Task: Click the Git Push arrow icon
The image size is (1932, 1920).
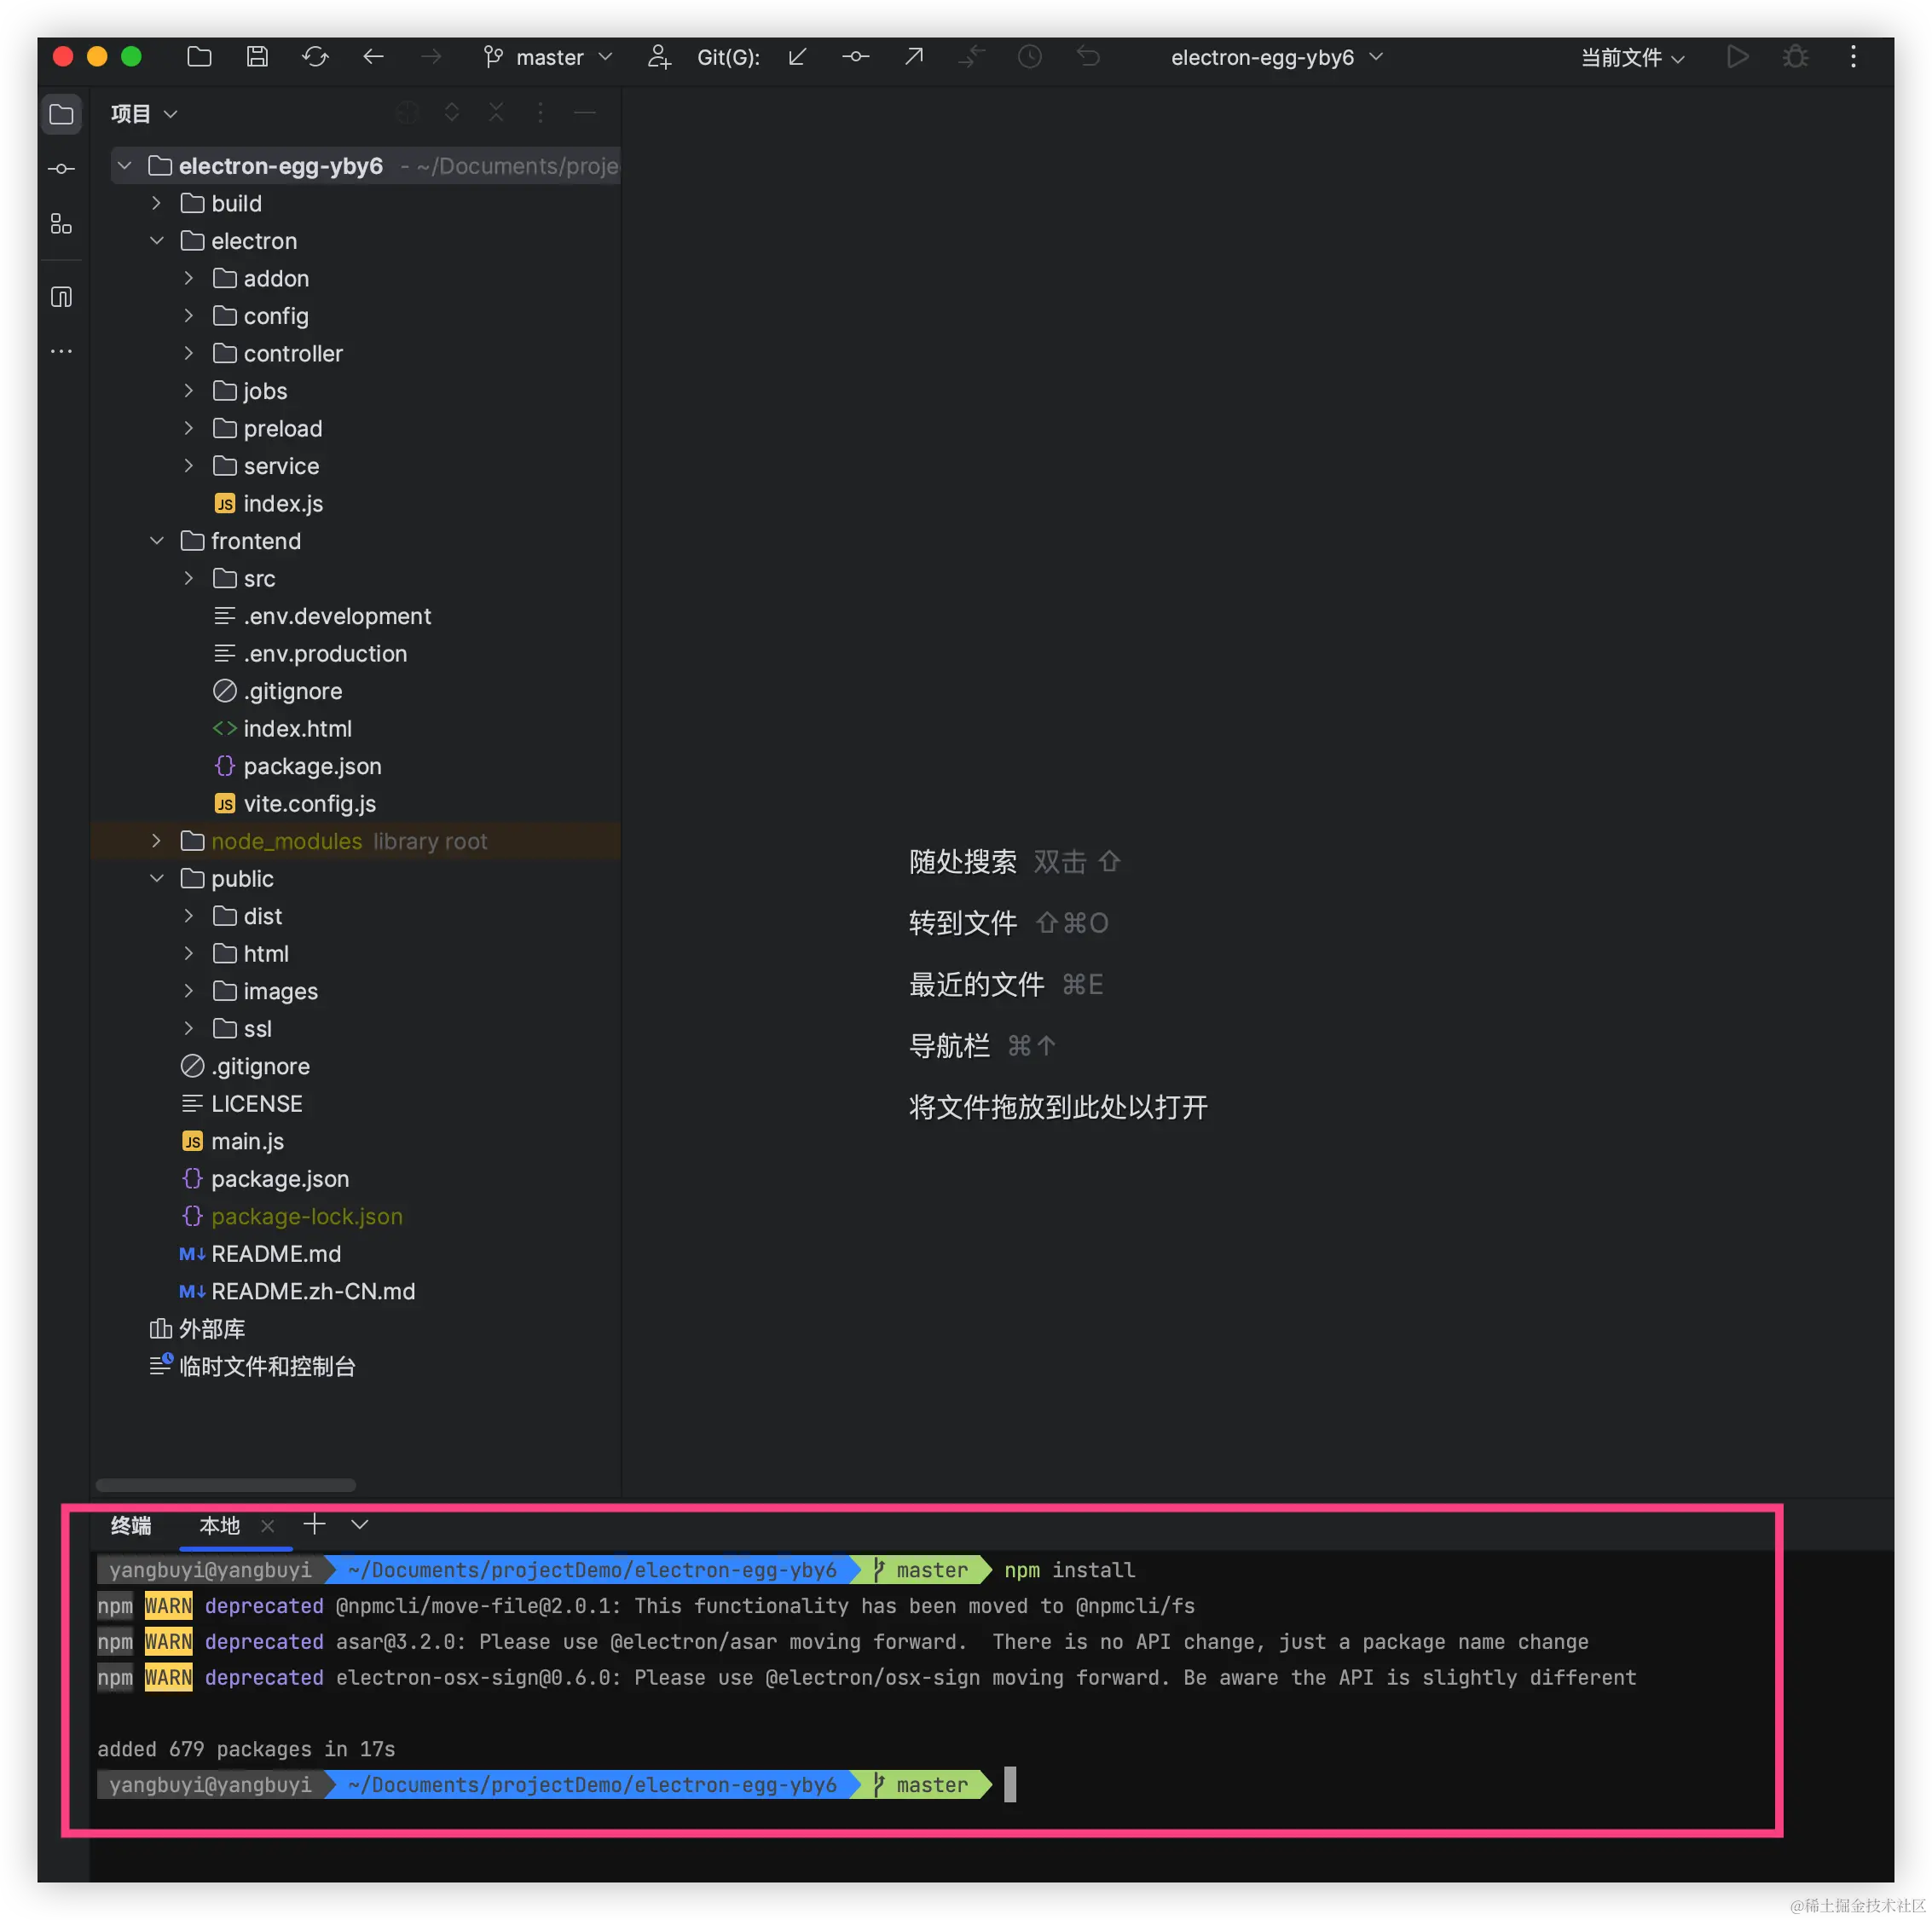Action: pyautogui.click(x=913, y=57)
